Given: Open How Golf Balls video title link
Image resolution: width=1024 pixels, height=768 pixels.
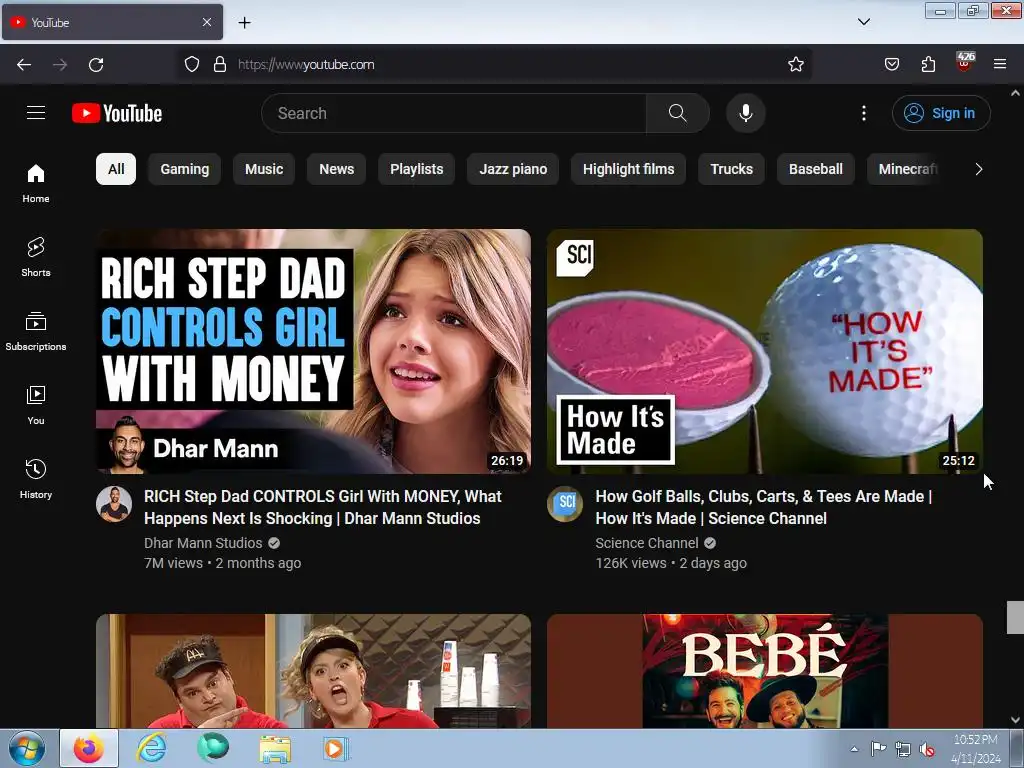Looking at the screenshot, I should 763,507.
